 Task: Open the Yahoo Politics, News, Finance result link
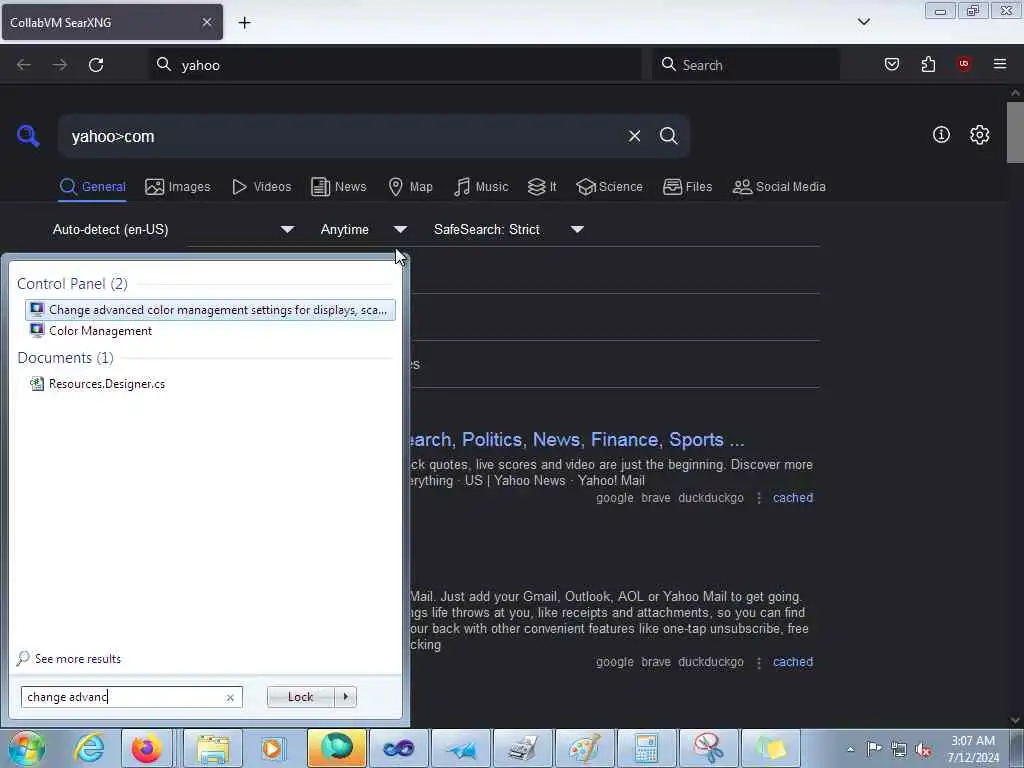tap(577, 440)
